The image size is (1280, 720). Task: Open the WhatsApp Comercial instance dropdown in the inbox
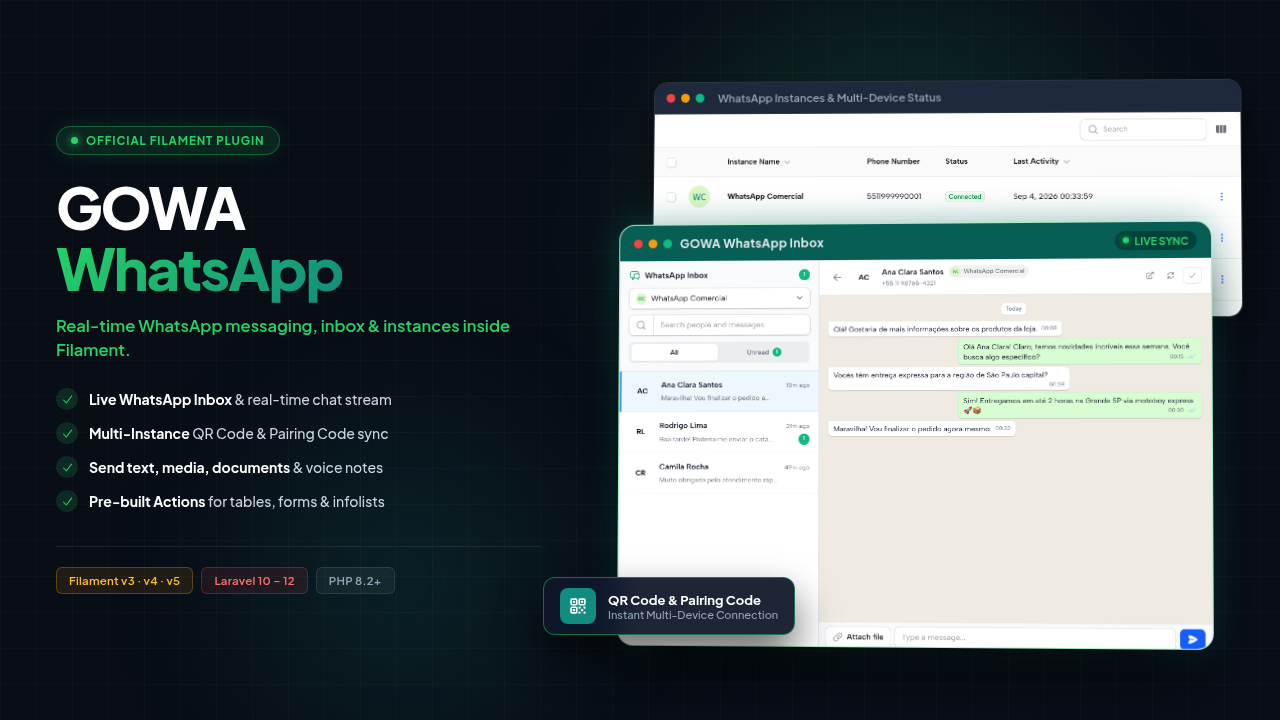click(719, 298)
